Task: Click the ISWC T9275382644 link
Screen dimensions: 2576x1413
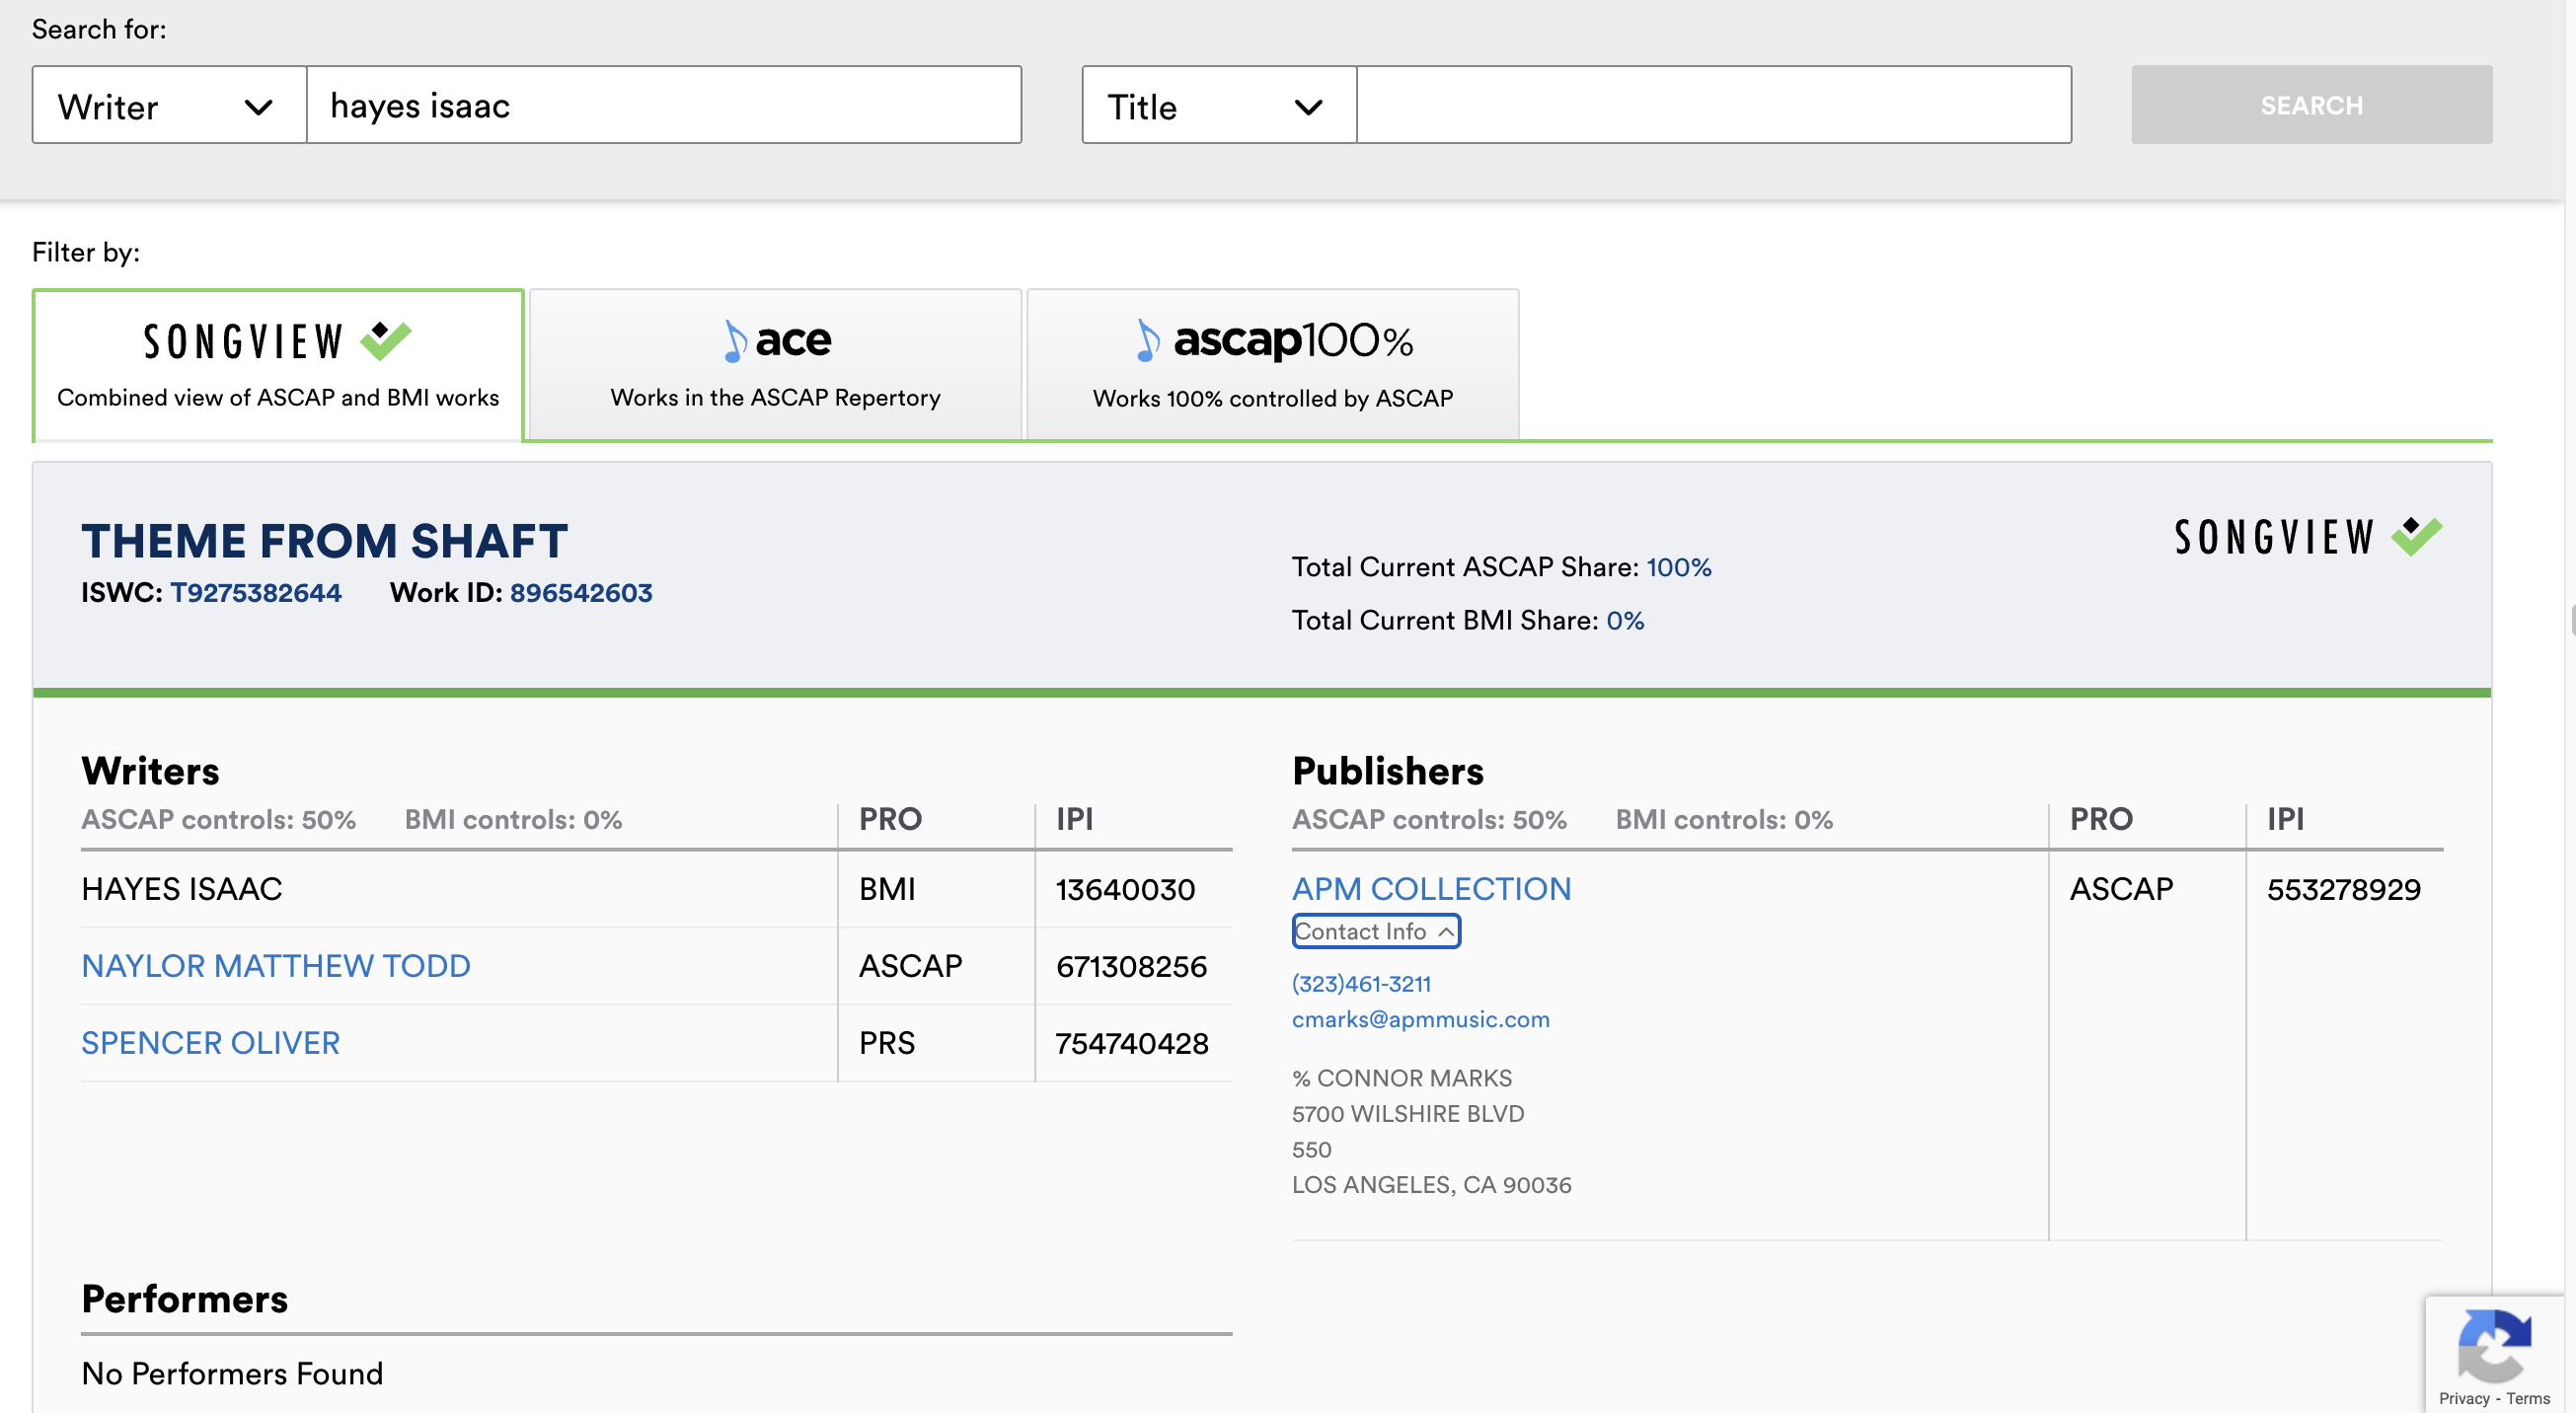Action: [x=256, y=593]
